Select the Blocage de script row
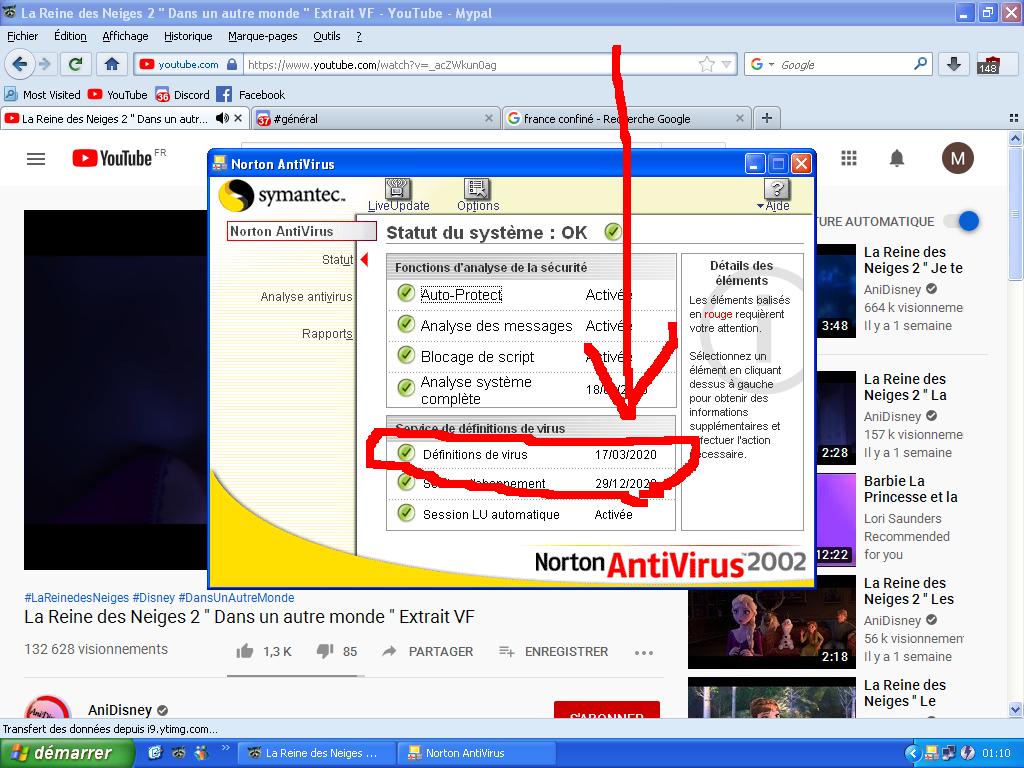Viewport: 1024px width, 768px height. point(532,357)
